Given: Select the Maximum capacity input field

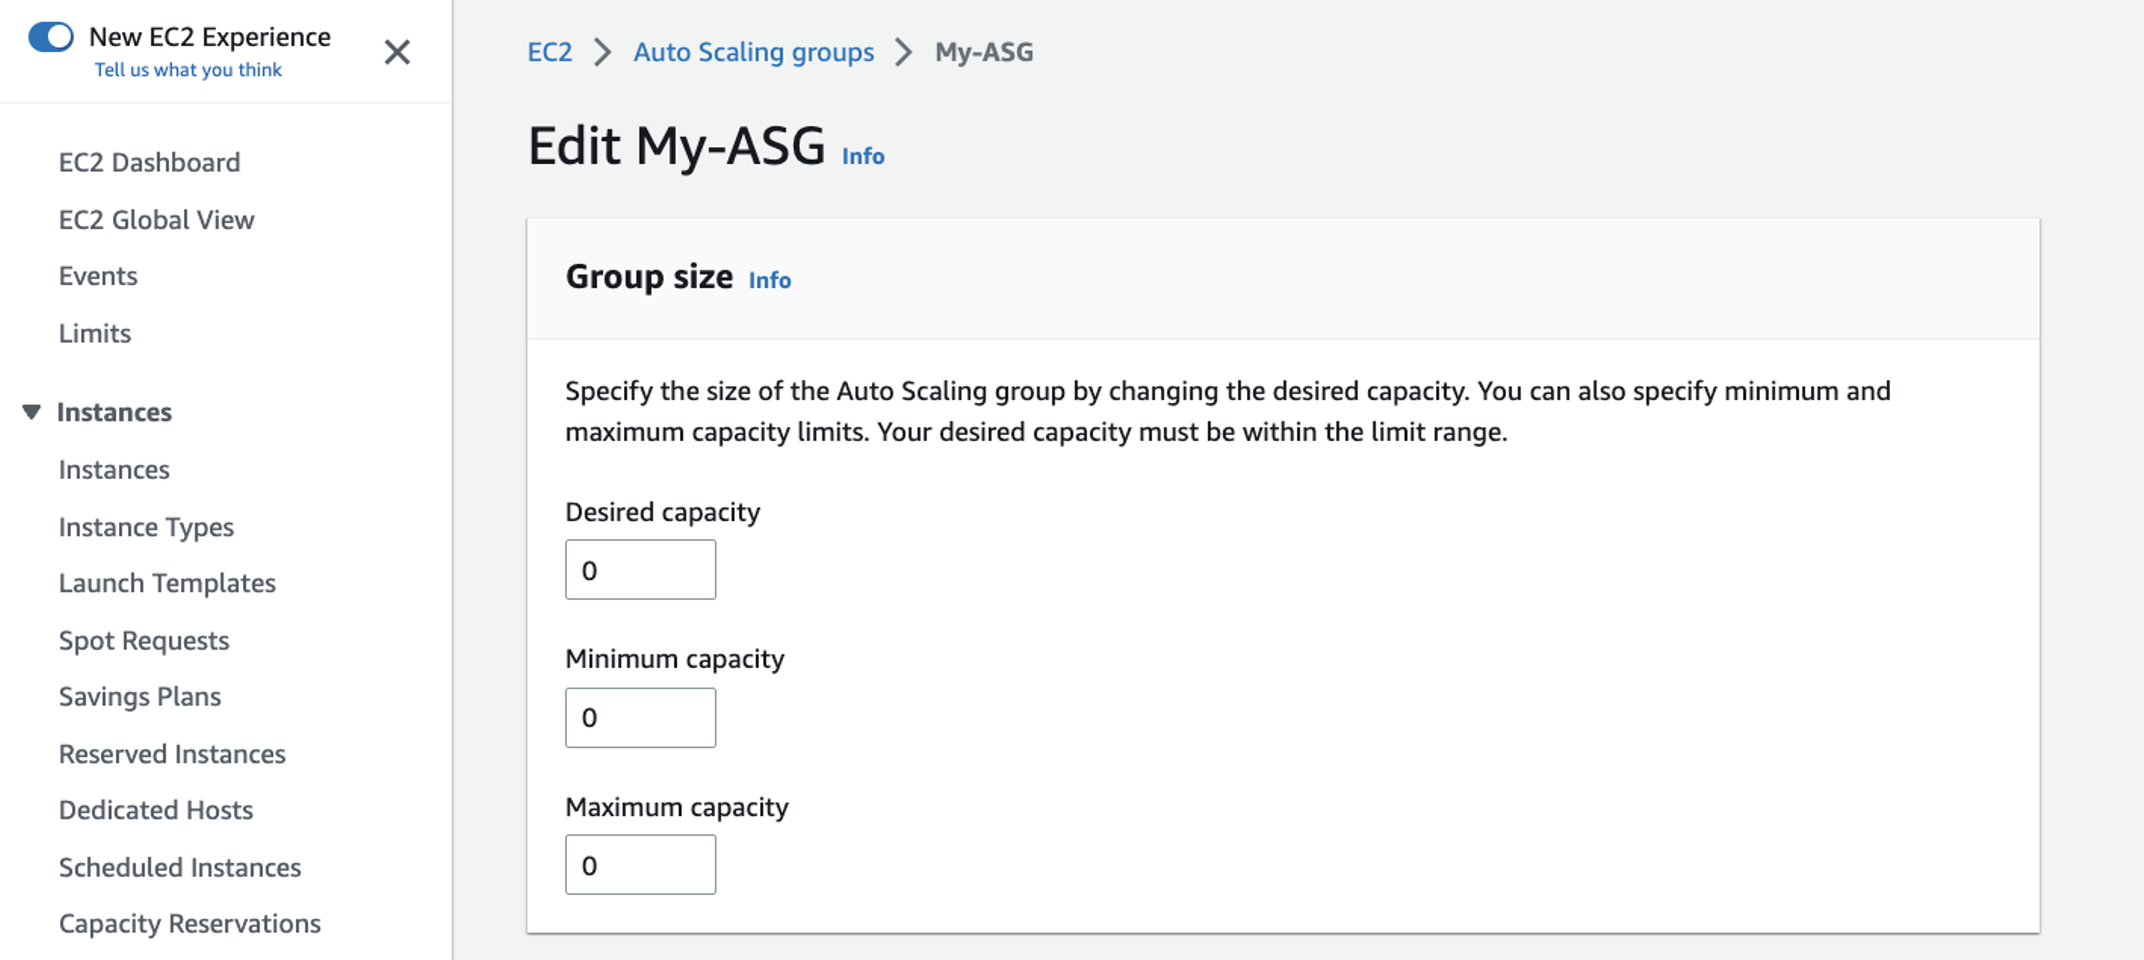Looking at the screenshot, I should click(x=640, y=864).
